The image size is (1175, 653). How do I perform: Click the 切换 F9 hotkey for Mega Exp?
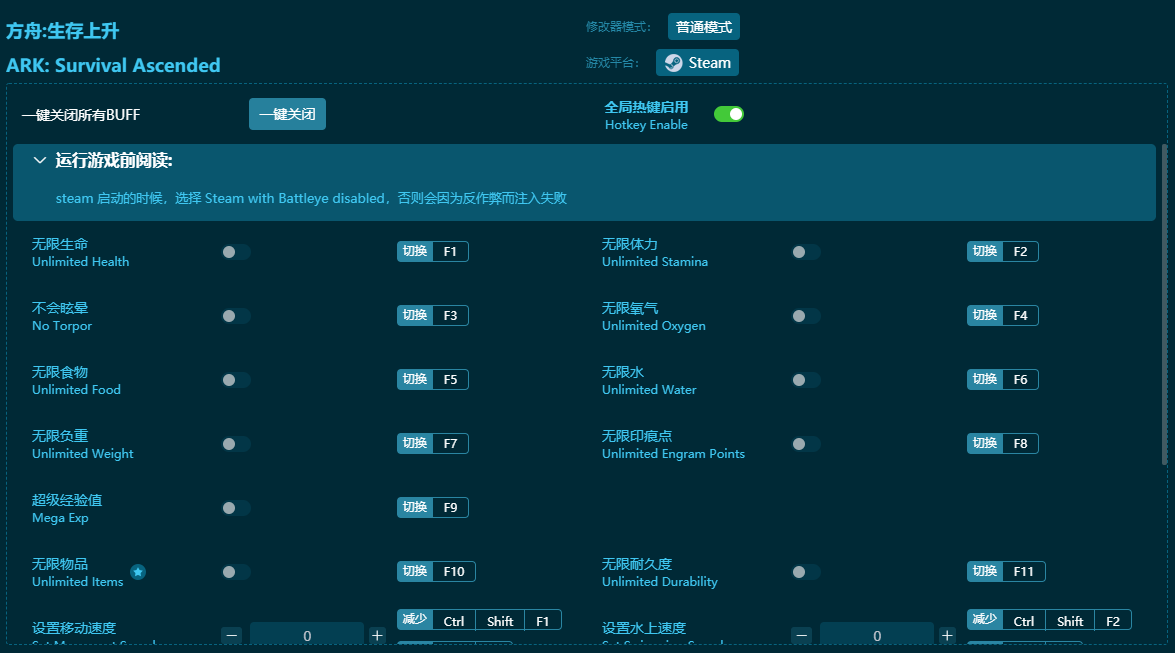tap(432, 507)
